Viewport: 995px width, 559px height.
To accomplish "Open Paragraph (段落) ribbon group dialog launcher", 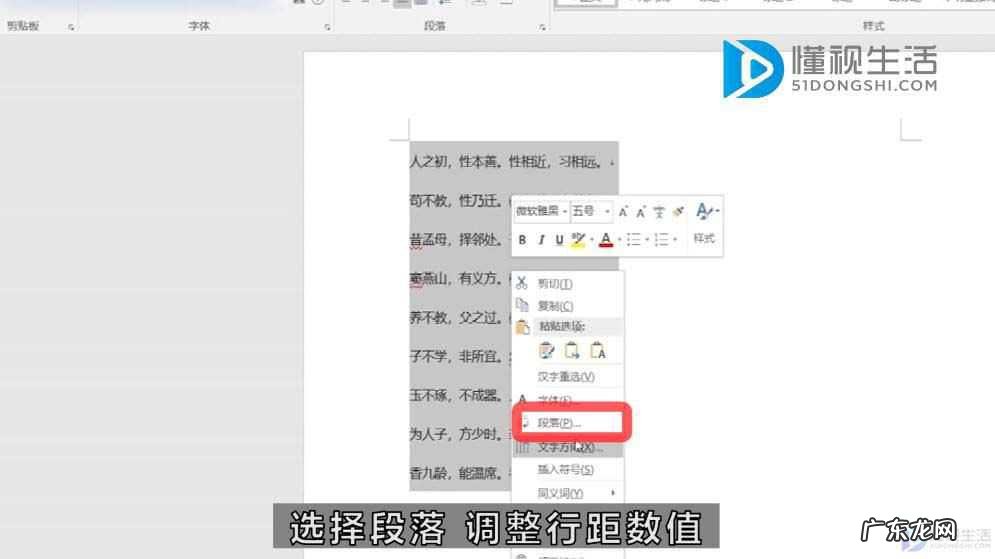I will 543,27.
